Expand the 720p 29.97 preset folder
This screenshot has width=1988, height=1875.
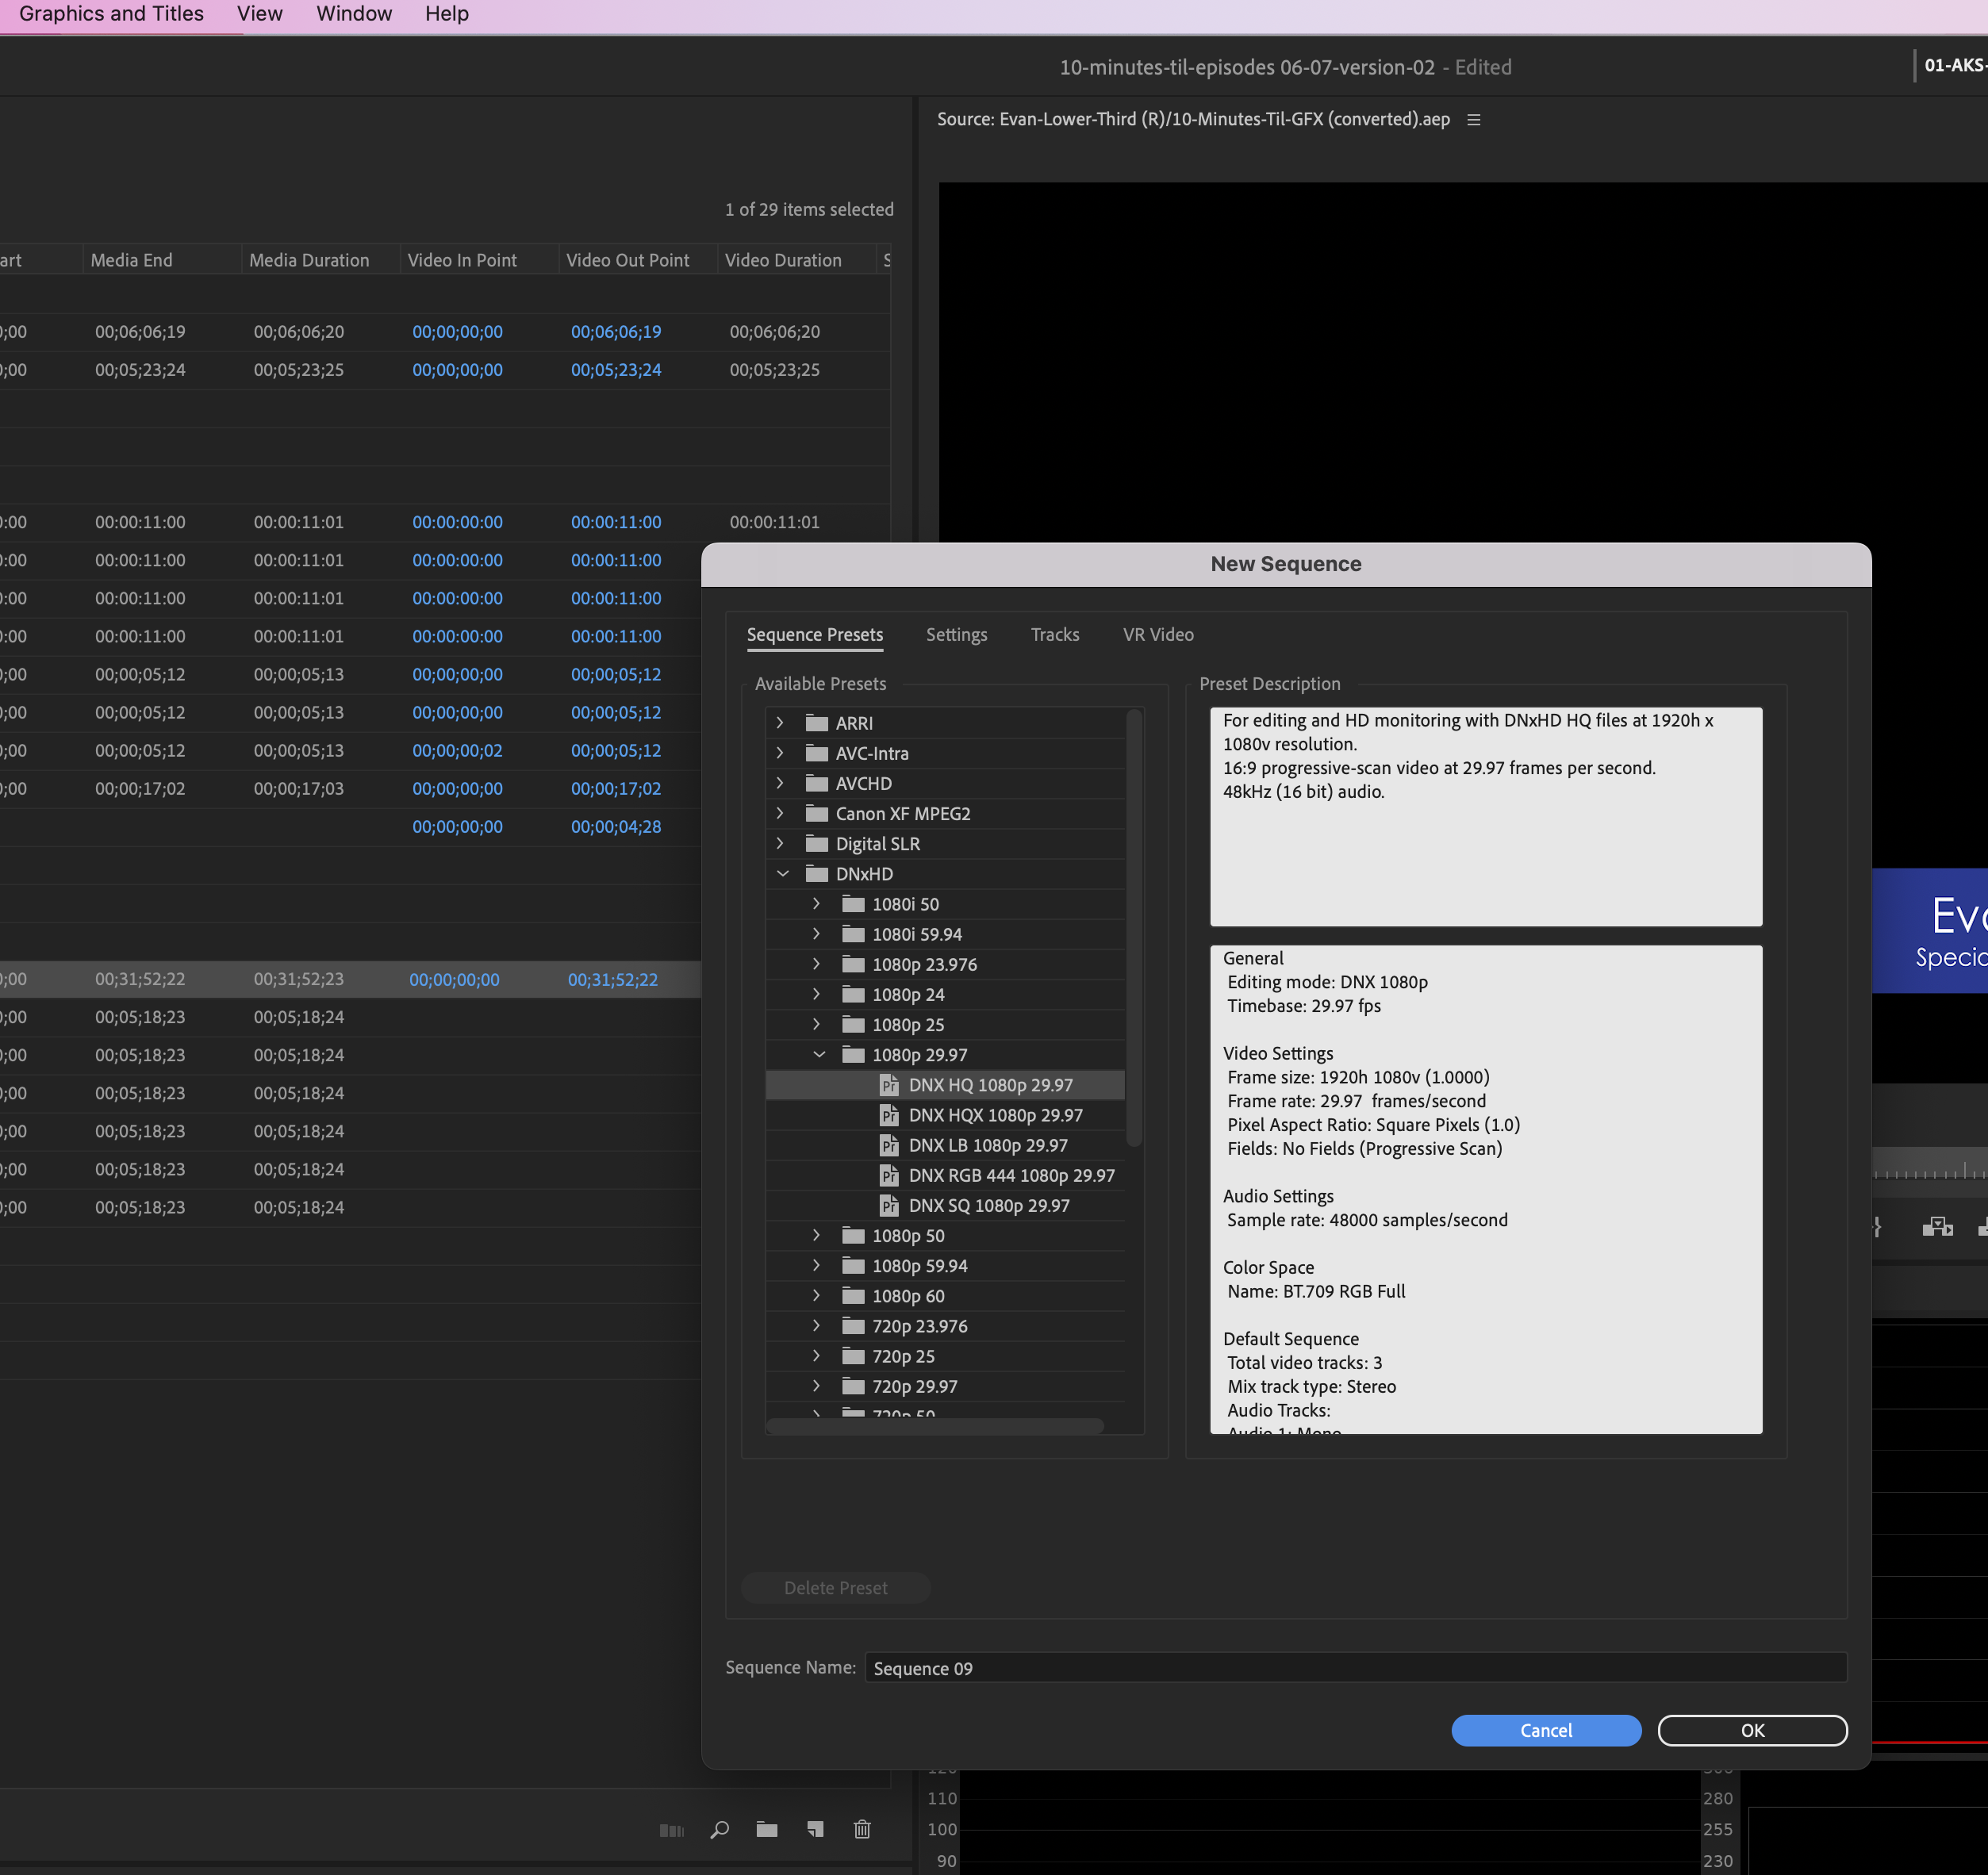(816, 1386)
